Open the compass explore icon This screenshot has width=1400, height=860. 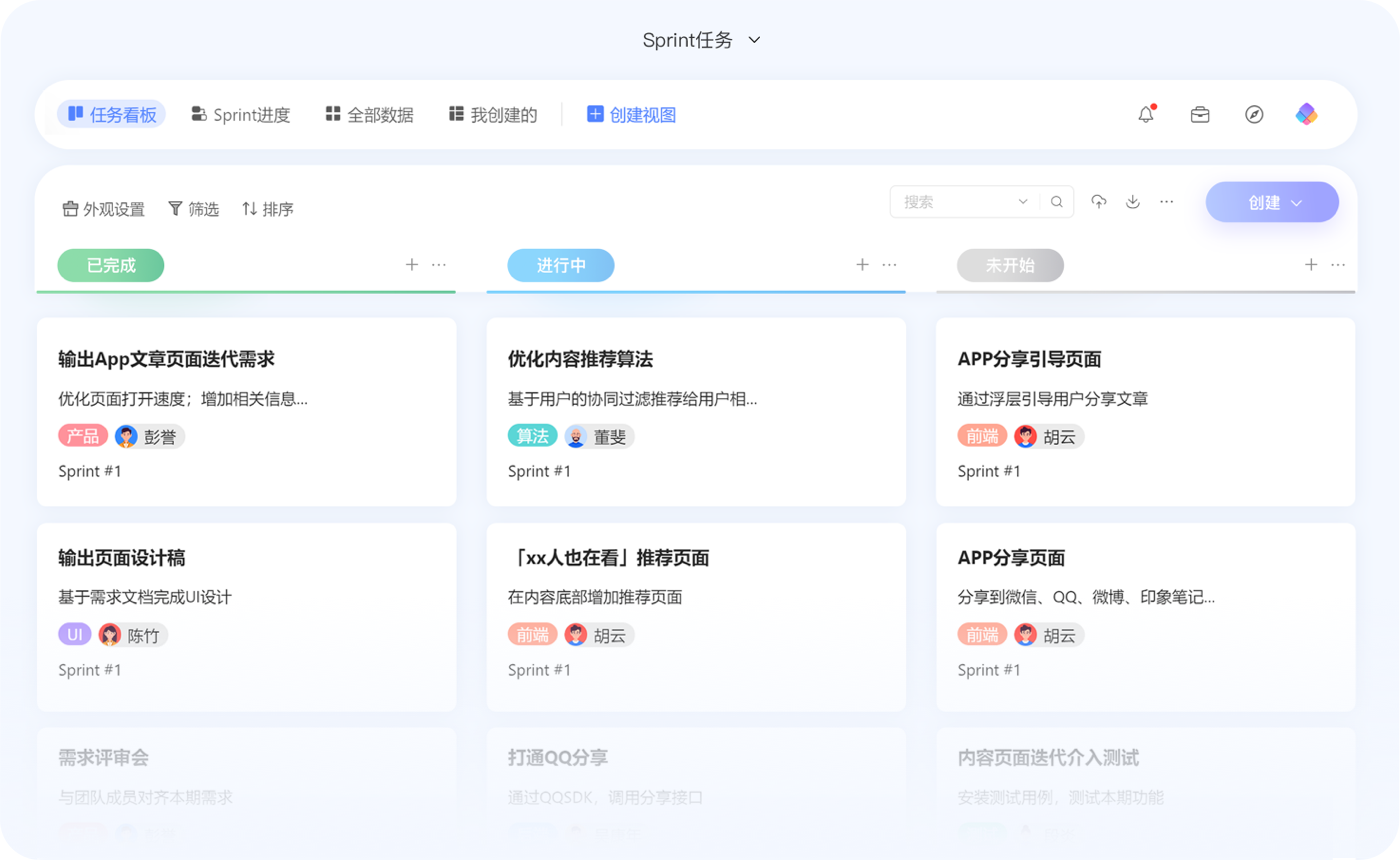click(x=1254, y=115)
